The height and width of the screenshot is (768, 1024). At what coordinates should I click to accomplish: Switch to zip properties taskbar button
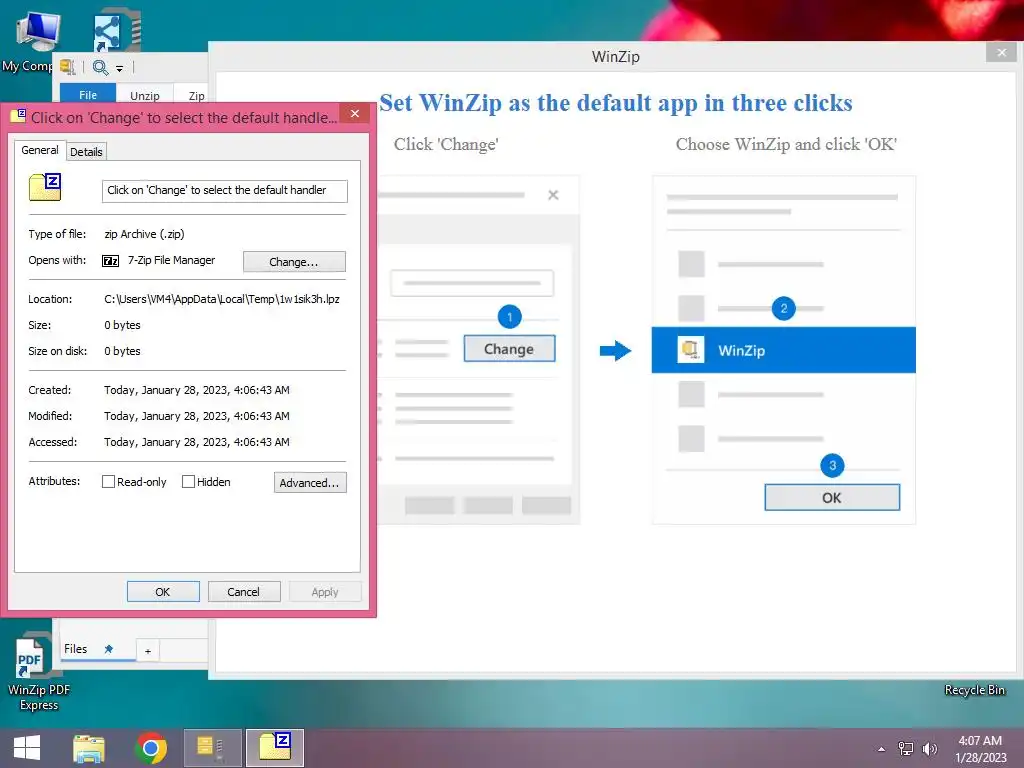tap(274, 748)
